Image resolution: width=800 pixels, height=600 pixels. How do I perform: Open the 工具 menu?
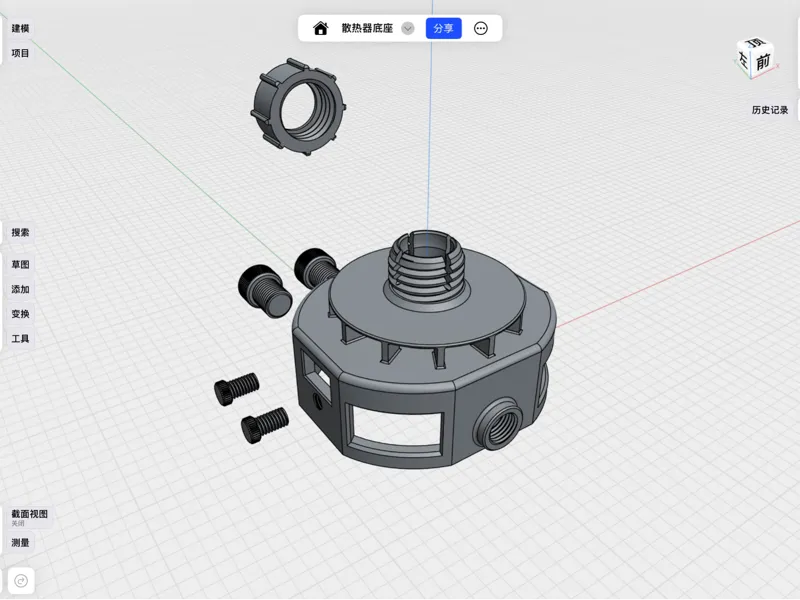pyautogui.click(x=20, y=338)
